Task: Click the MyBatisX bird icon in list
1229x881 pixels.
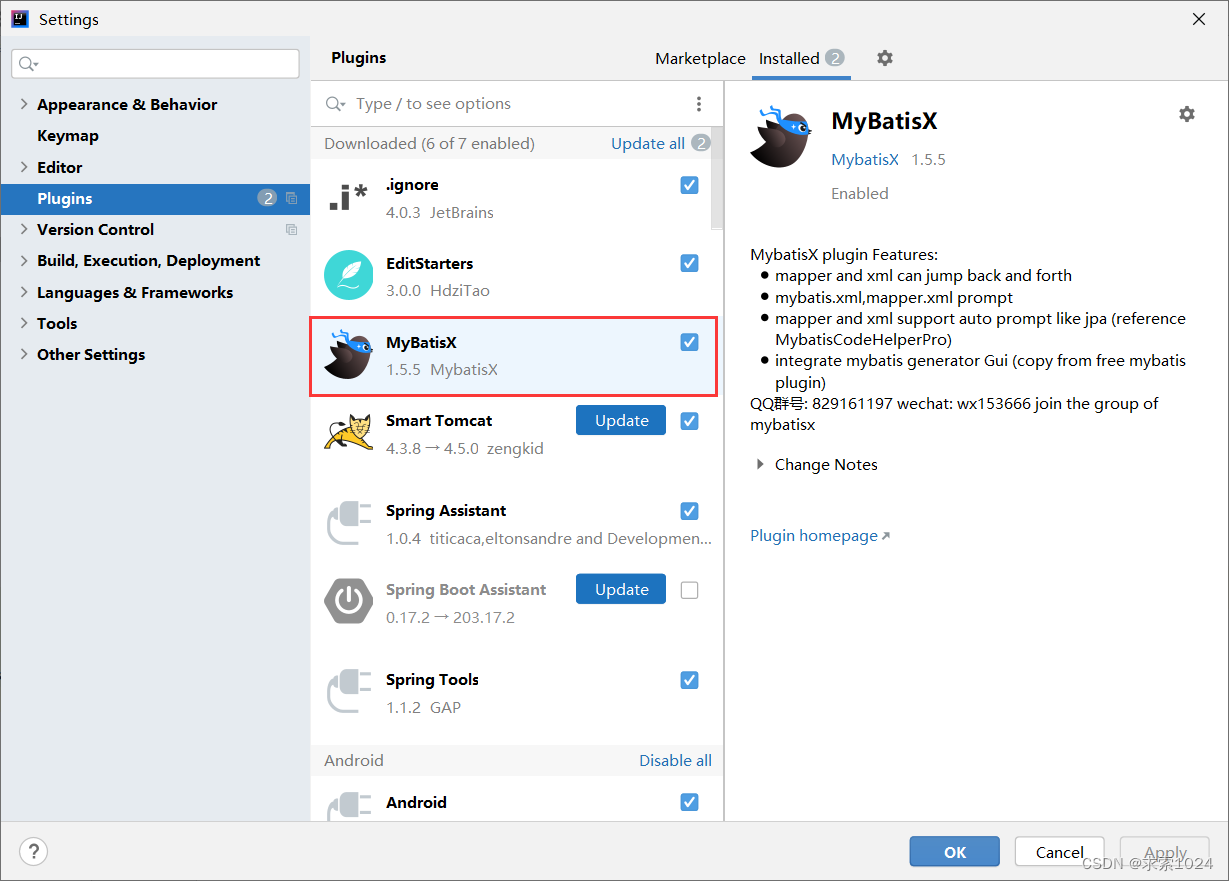Action: click(348, 354)
